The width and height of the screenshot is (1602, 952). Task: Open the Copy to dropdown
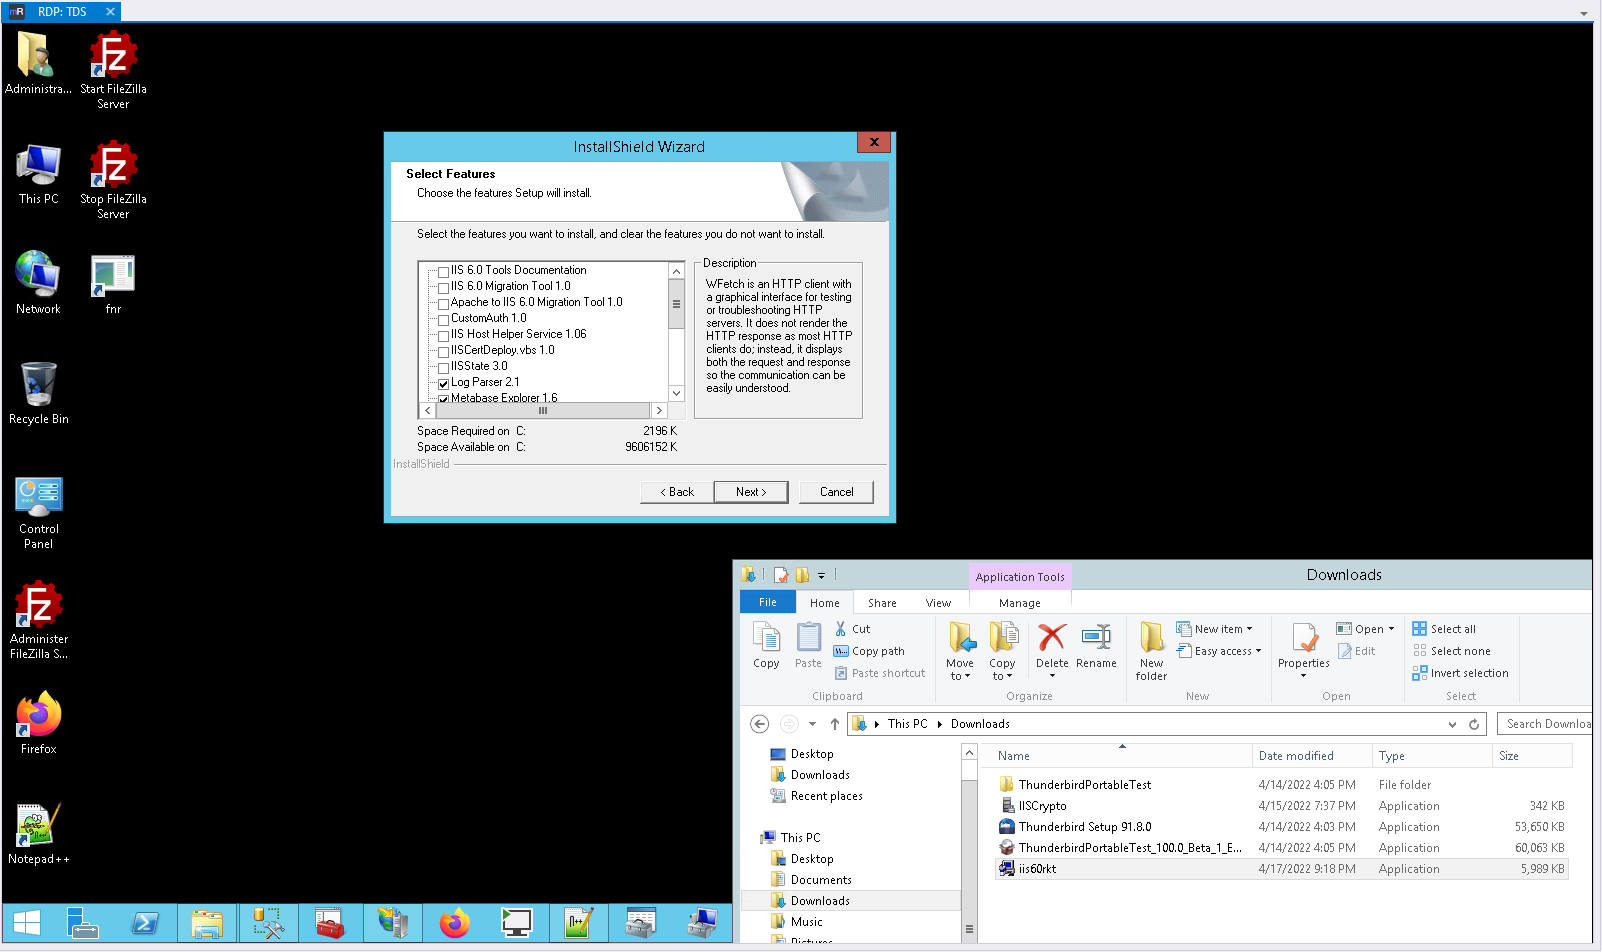point(1002,651)
